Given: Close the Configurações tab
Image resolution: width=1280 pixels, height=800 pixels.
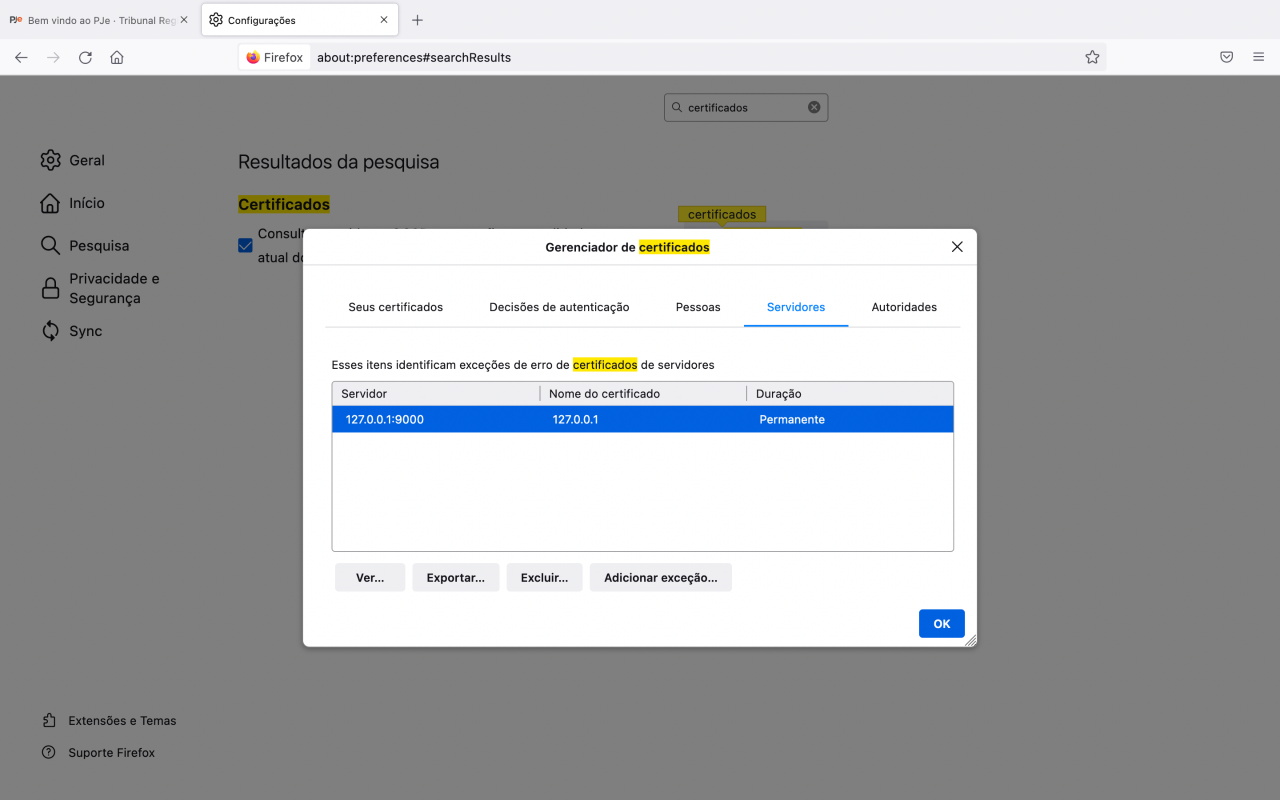Looking at the screenshot, I should point(383,20).
